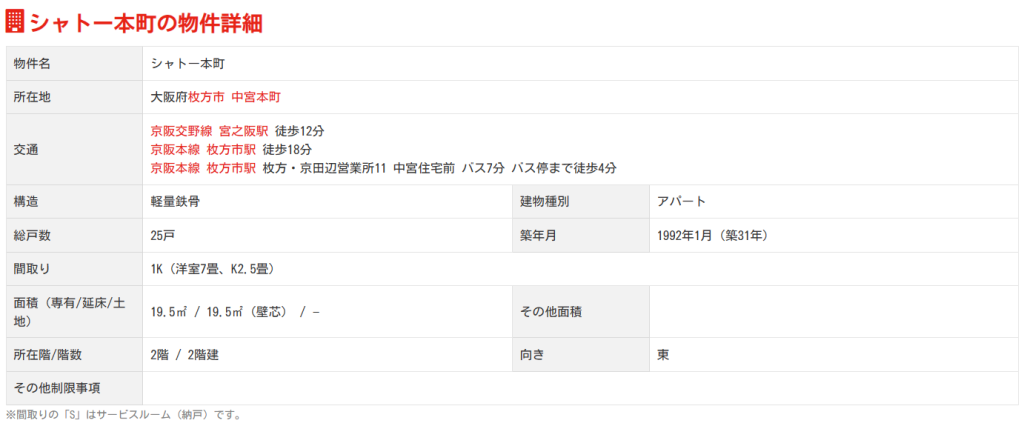Open the 宮之阪駅 station link
The width and height of the screenshot is (1024, 426).
click(243, 131)
